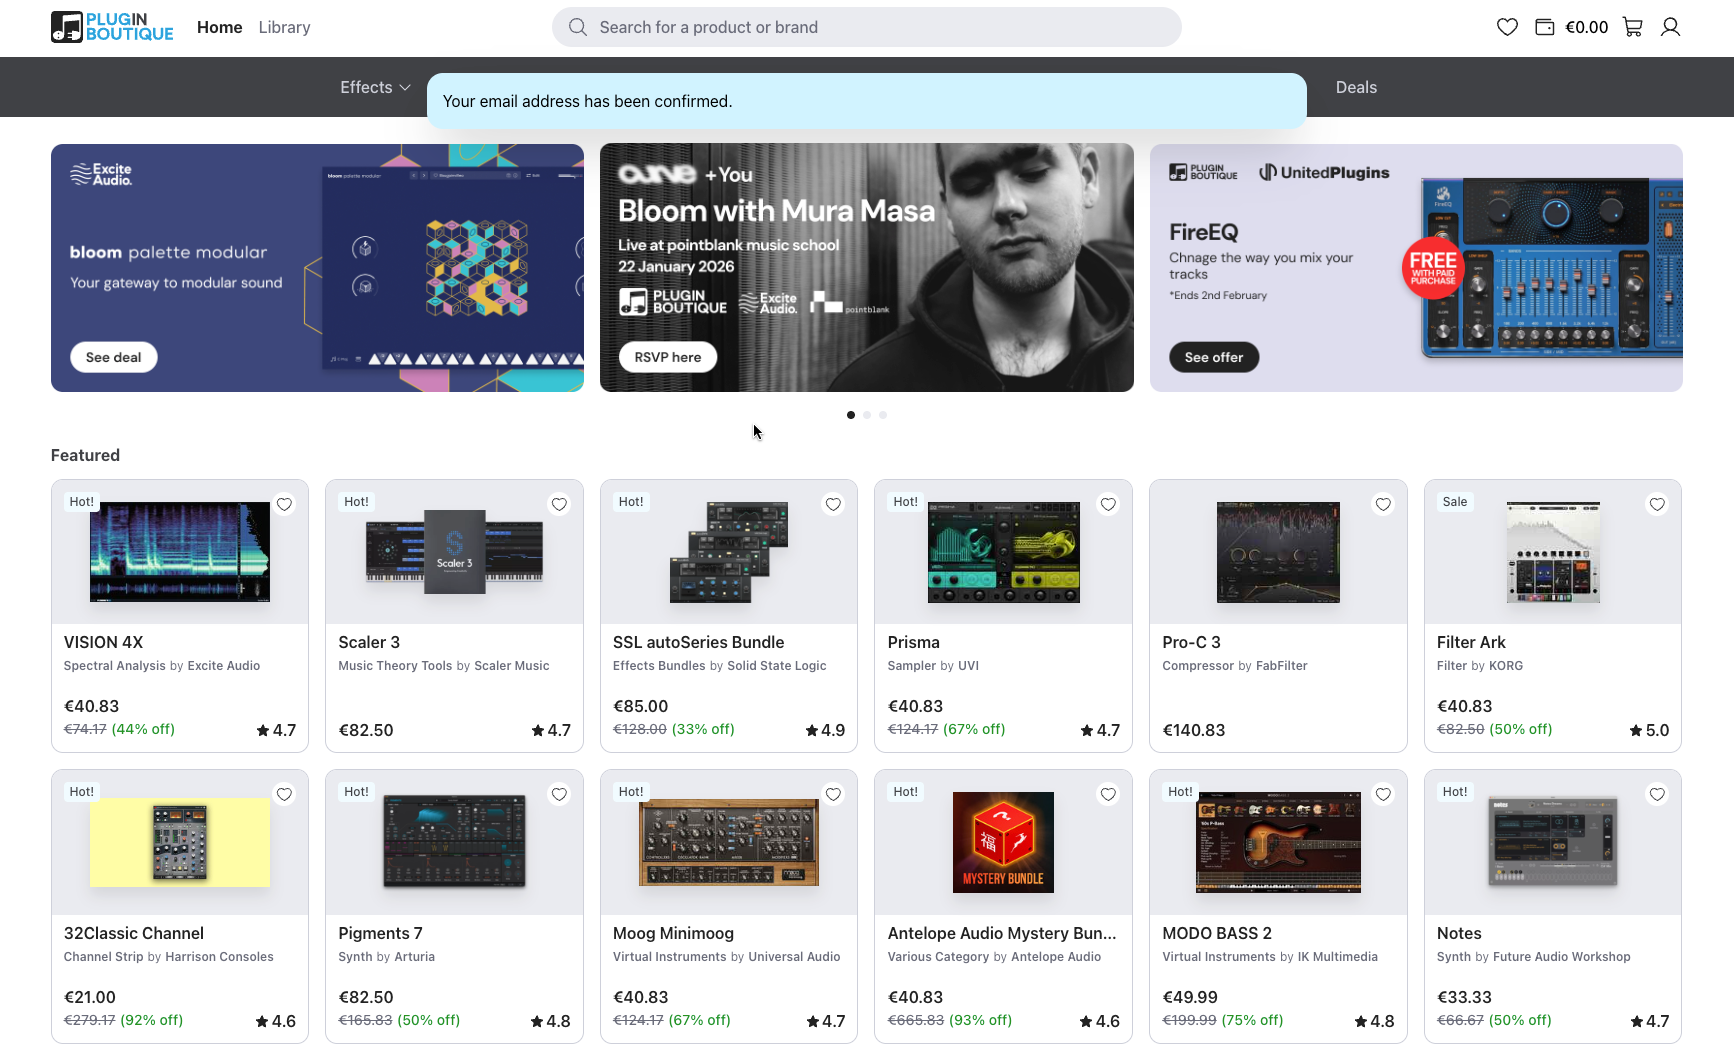Expand the Effects dropdown menu
The image size is (1734, 1059).
(x=375, y=87)
